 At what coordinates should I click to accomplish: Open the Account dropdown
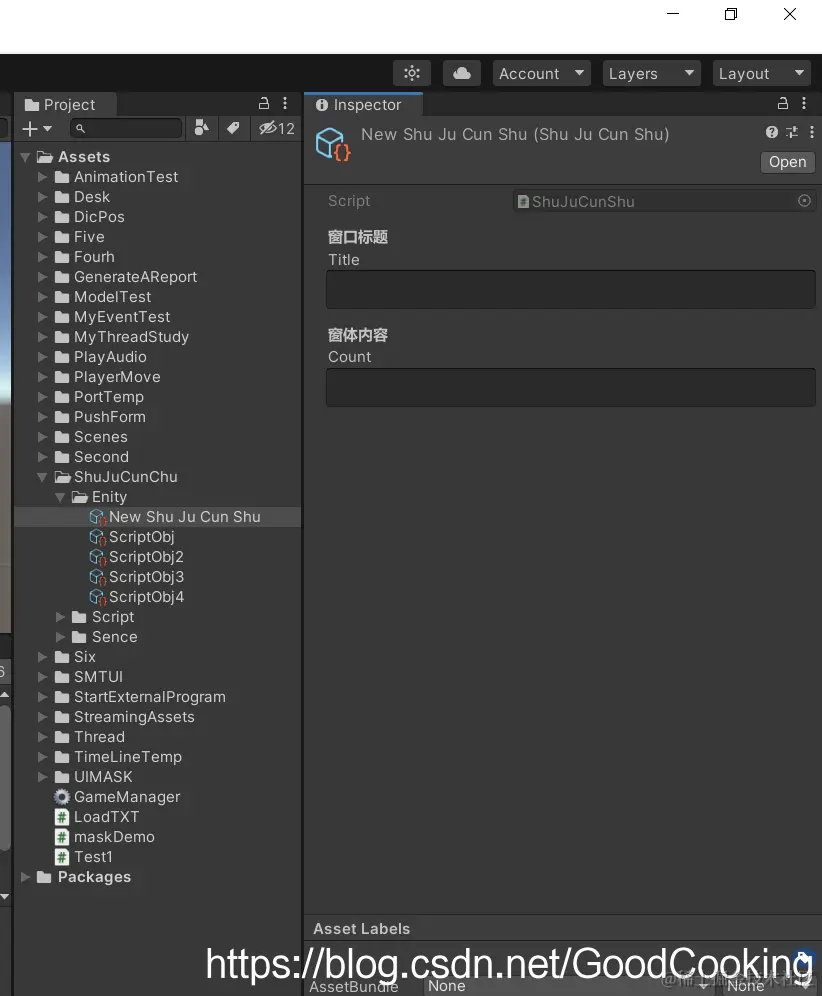pos(541,73)
